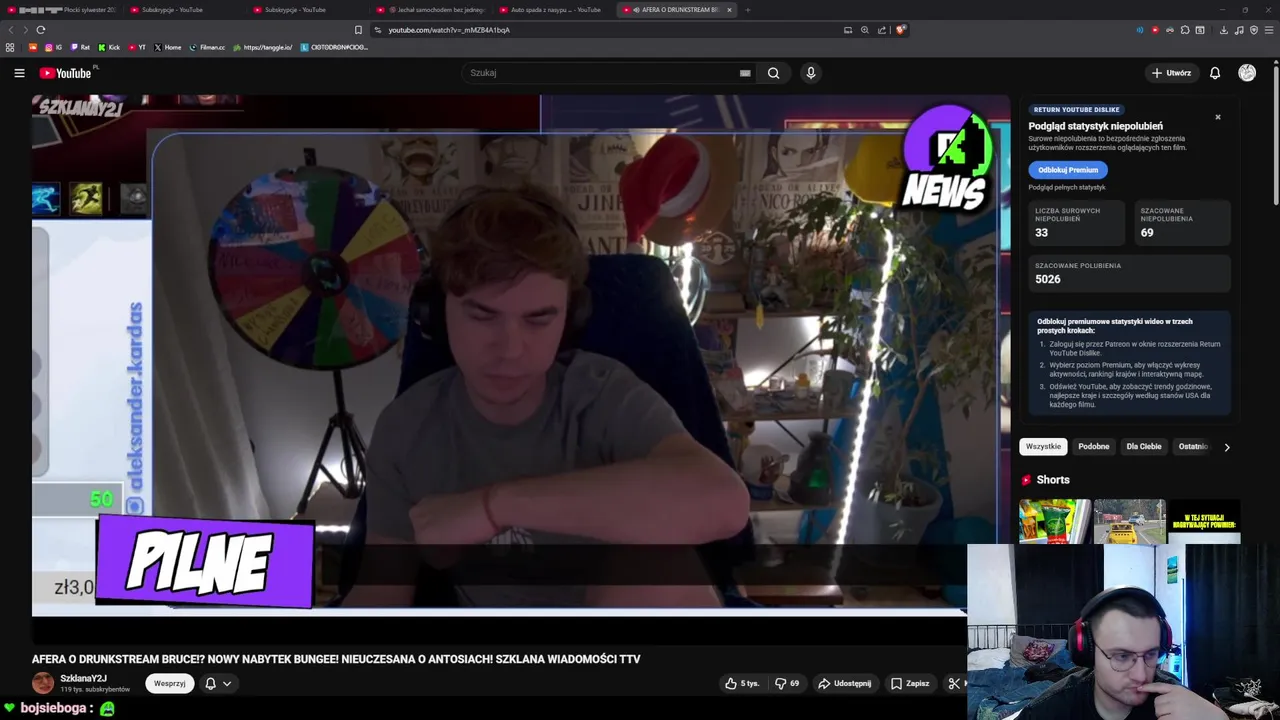Open the red YouTube extension icon

click(x=1155, y=30)
